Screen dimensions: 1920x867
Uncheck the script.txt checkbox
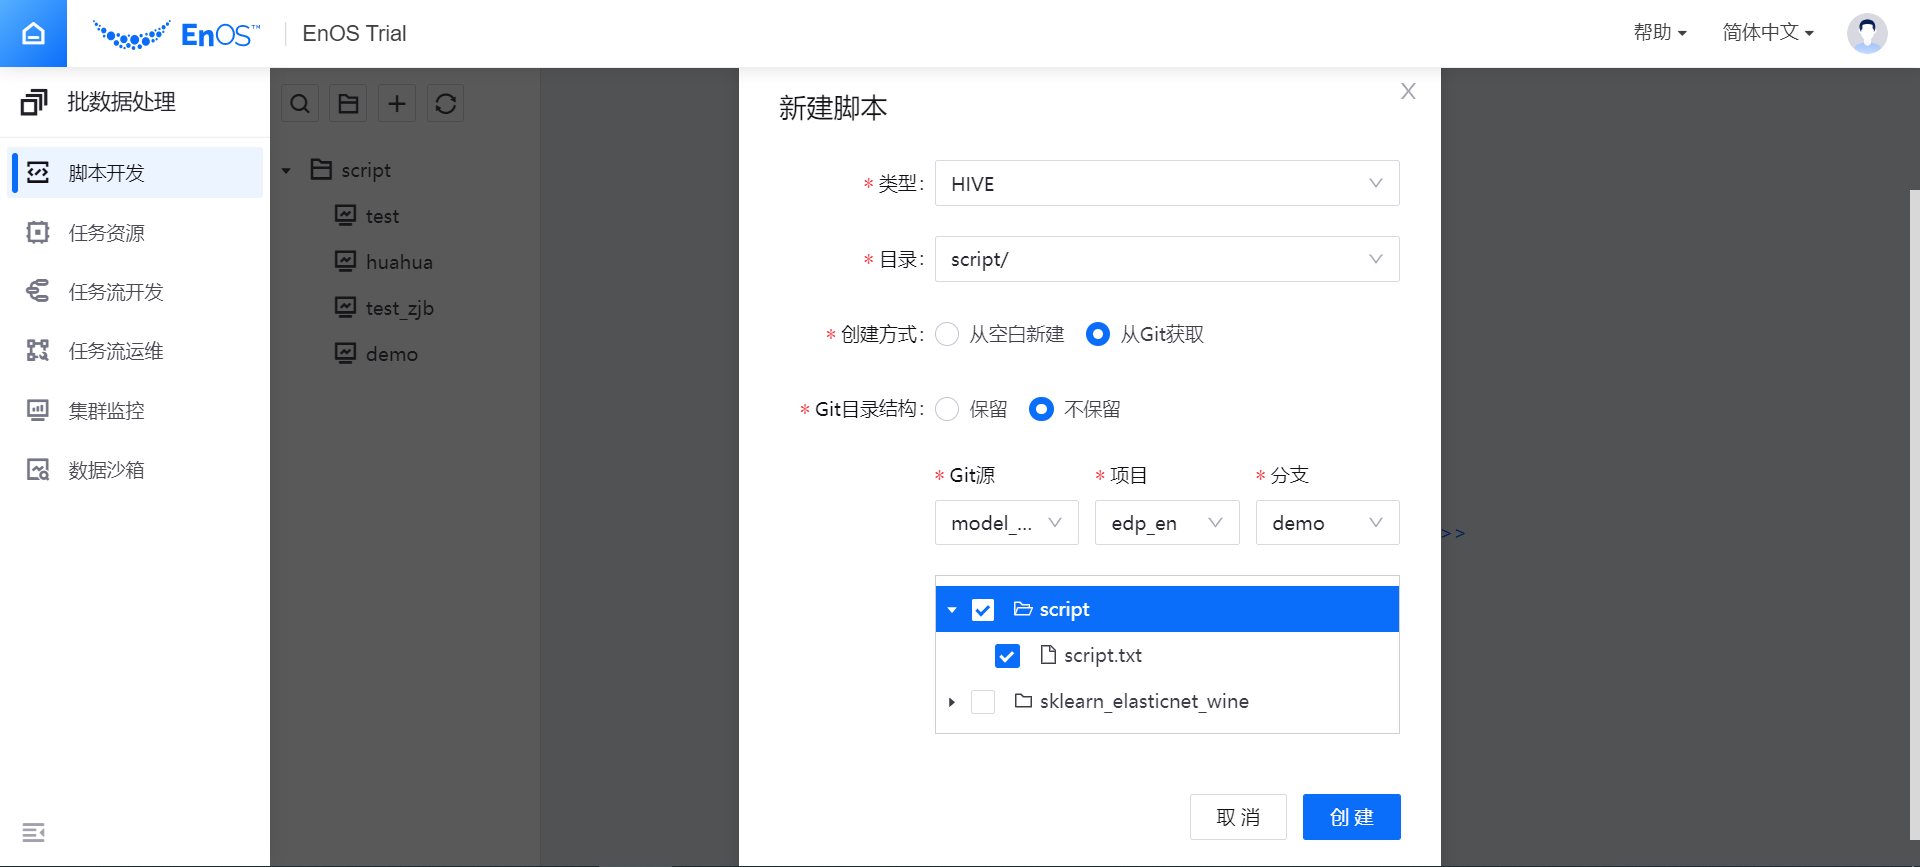click(x=1007, y=656)
